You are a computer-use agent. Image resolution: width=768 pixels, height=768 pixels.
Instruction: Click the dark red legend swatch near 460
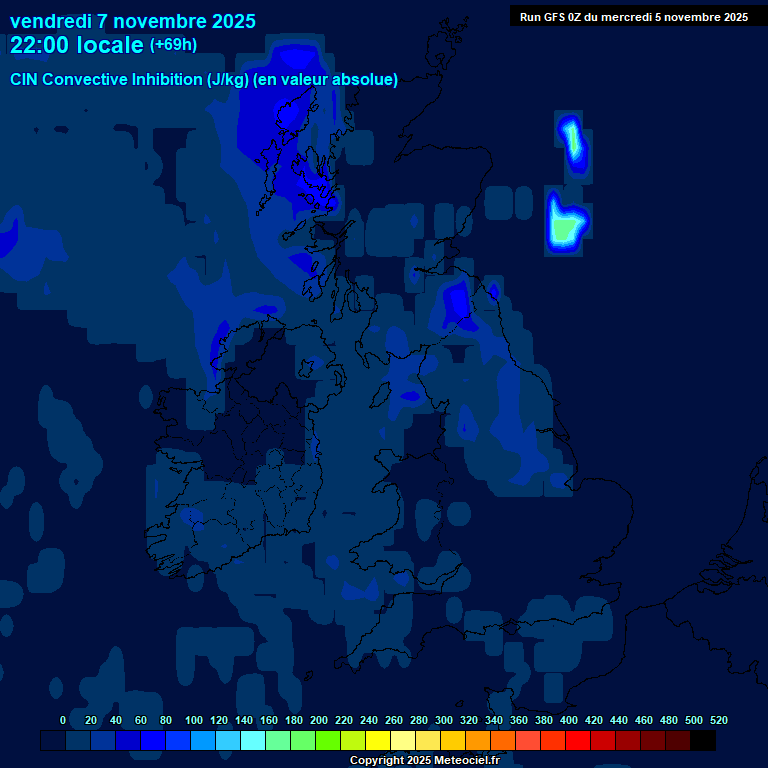(x=653, y=741)
